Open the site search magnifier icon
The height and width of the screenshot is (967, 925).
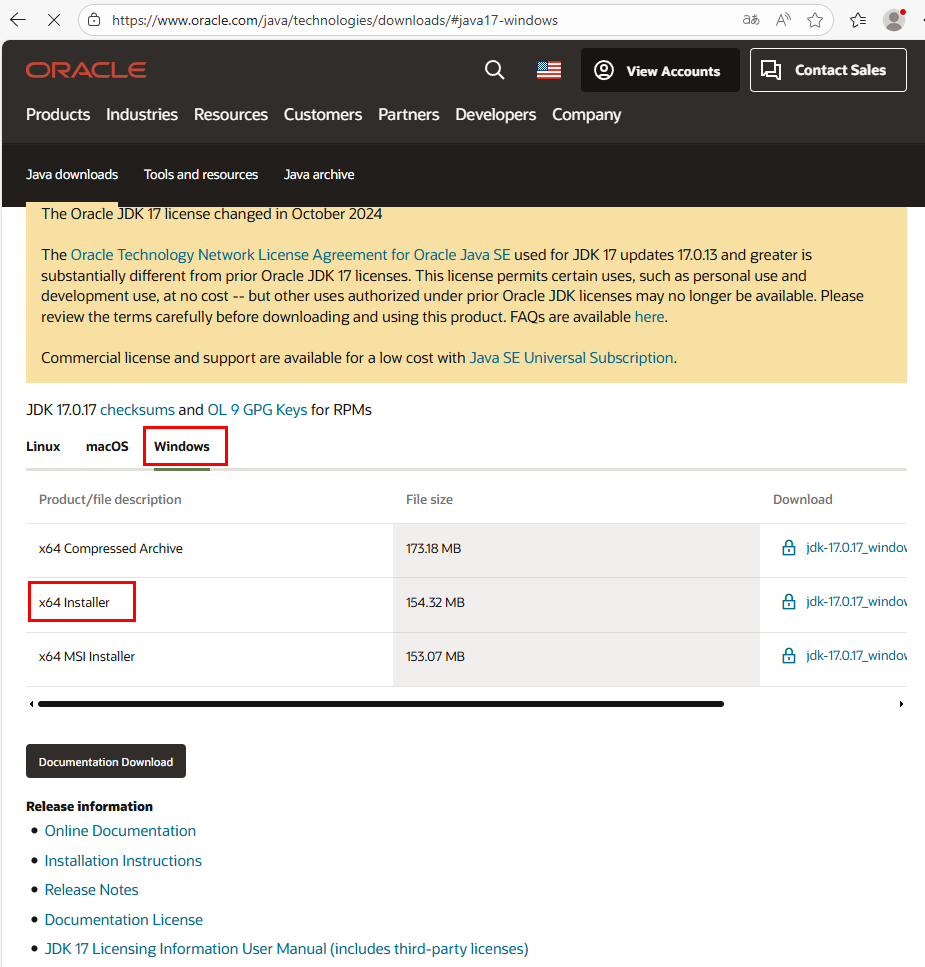tap(494, 70)
